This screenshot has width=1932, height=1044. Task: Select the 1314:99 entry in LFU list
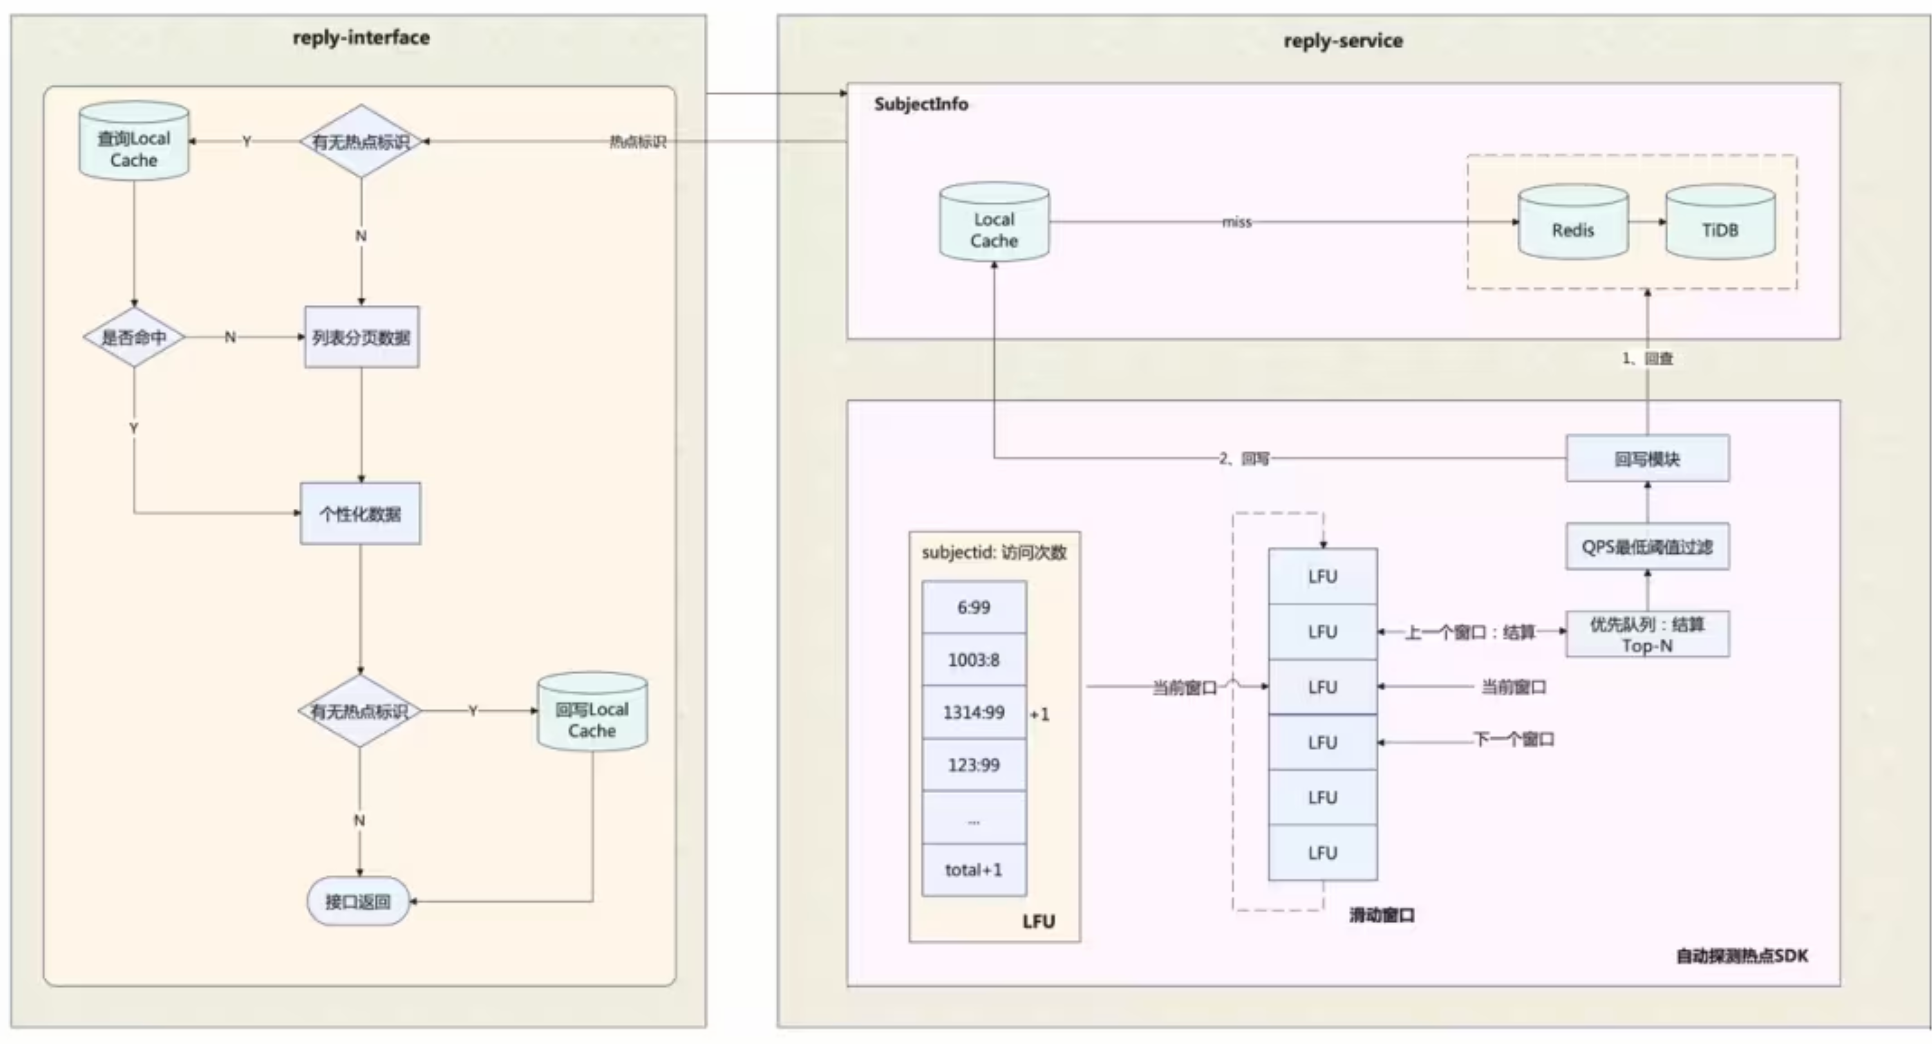click(974, 713)
